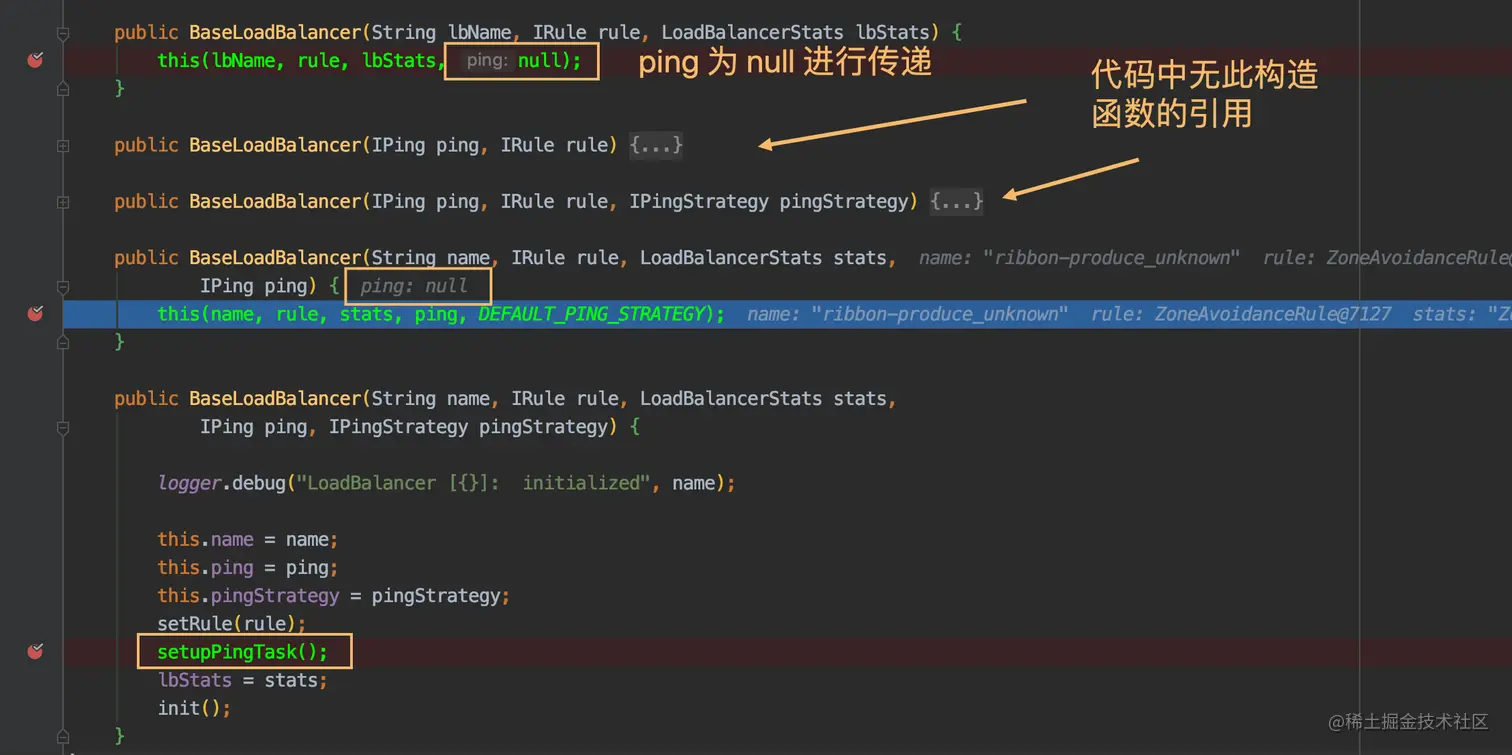Viewport: 1512px width, 755px height.
Task: Click the setupPingTask(); call
Action: pos(243,652)
